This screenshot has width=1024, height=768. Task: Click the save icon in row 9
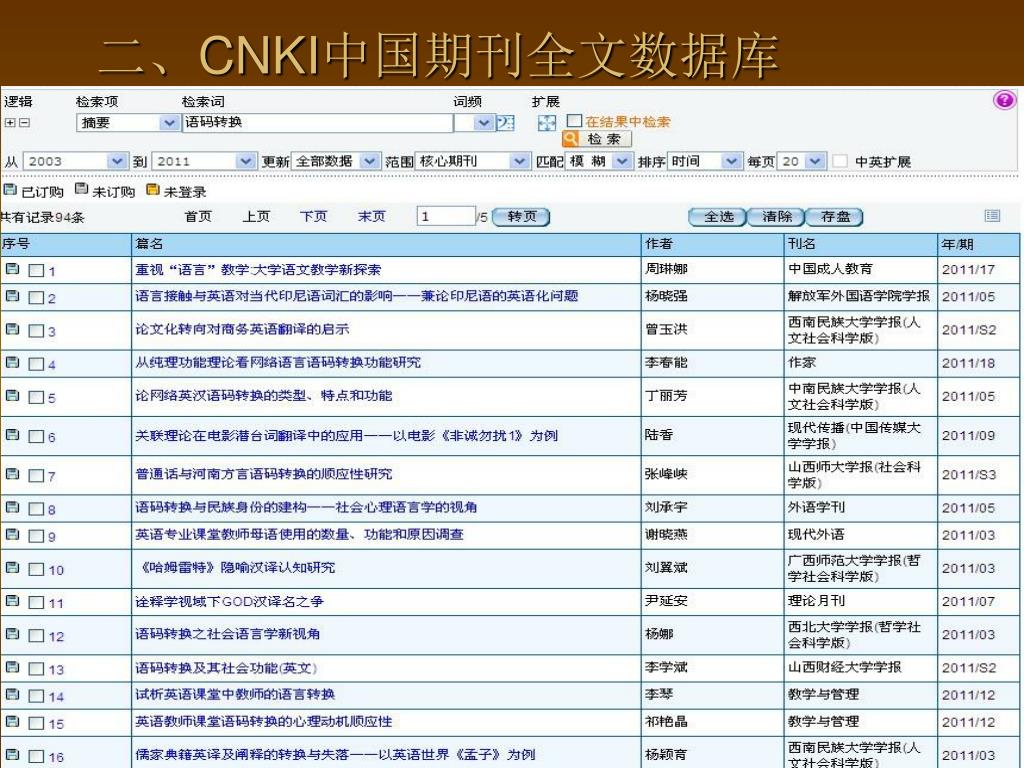[x=12, y=534]
